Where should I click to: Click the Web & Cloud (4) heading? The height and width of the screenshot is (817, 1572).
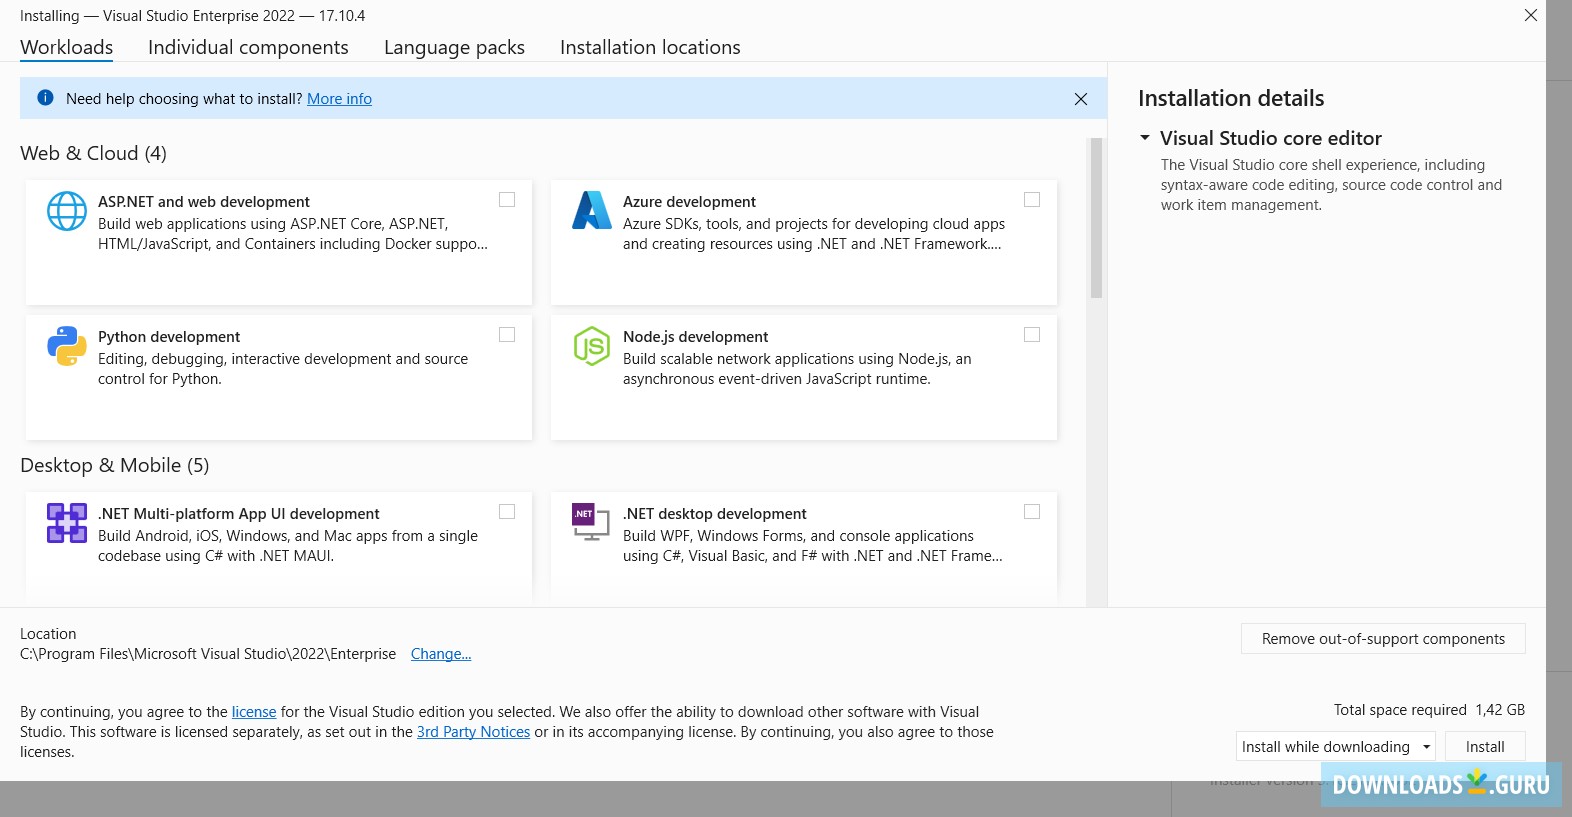pos(93,153)
